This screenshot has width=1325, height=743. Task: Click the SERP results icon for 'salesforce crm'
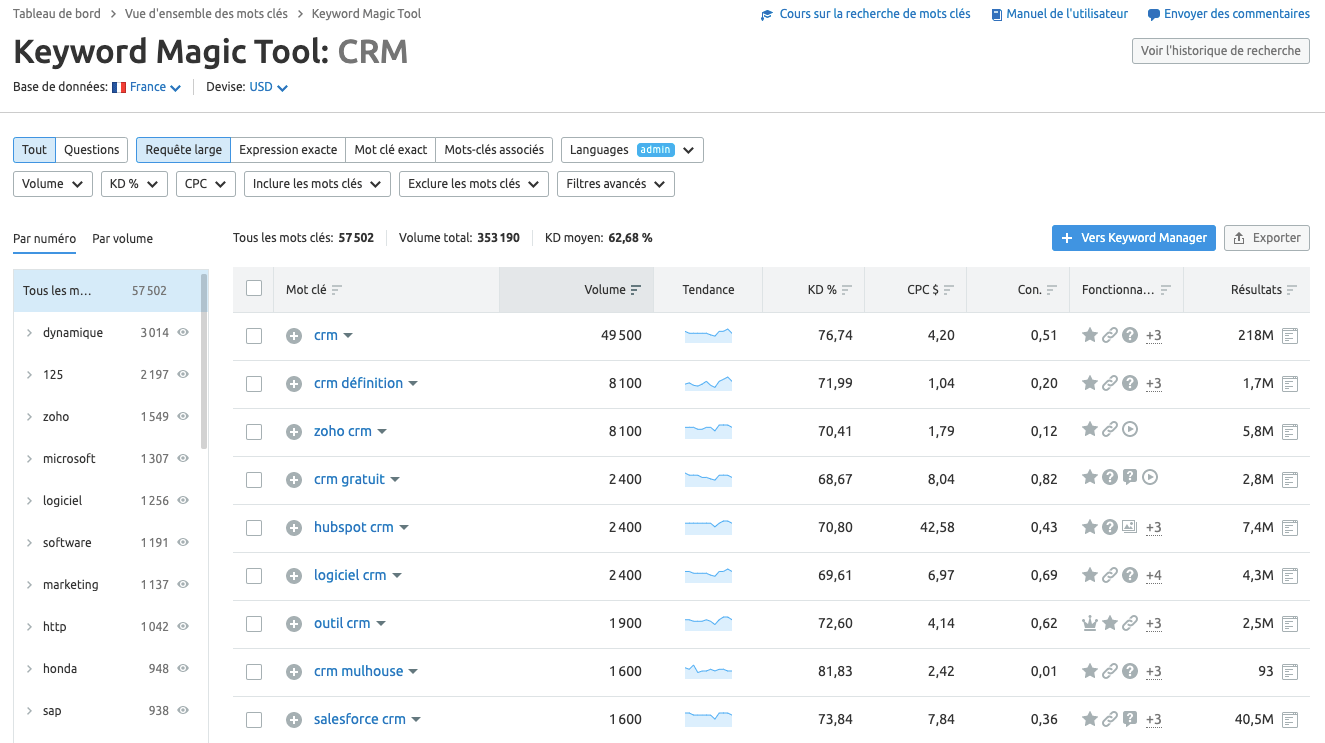(1290, 720)
